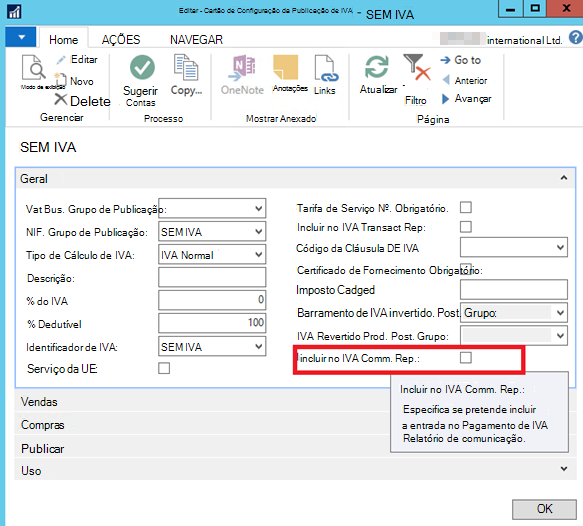Open Código da Cláusula DE IVA dropdown

coord(560,247)
